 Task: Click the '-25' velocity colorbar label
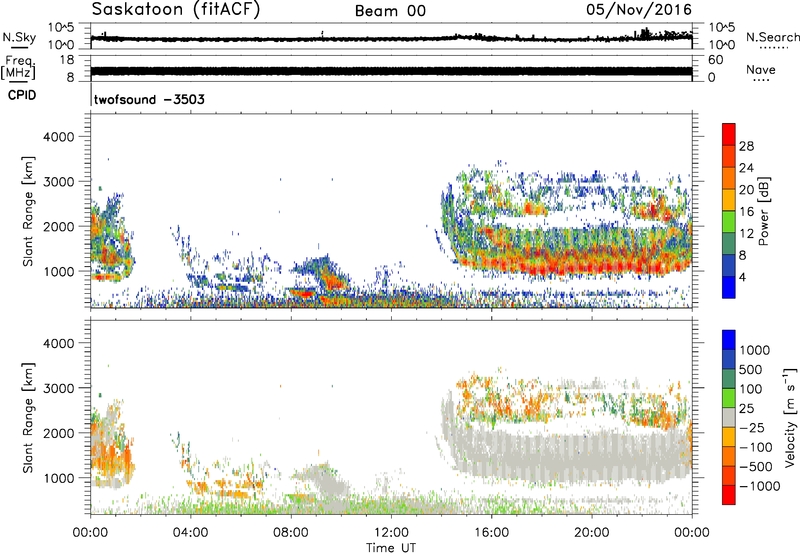[752, 428]
